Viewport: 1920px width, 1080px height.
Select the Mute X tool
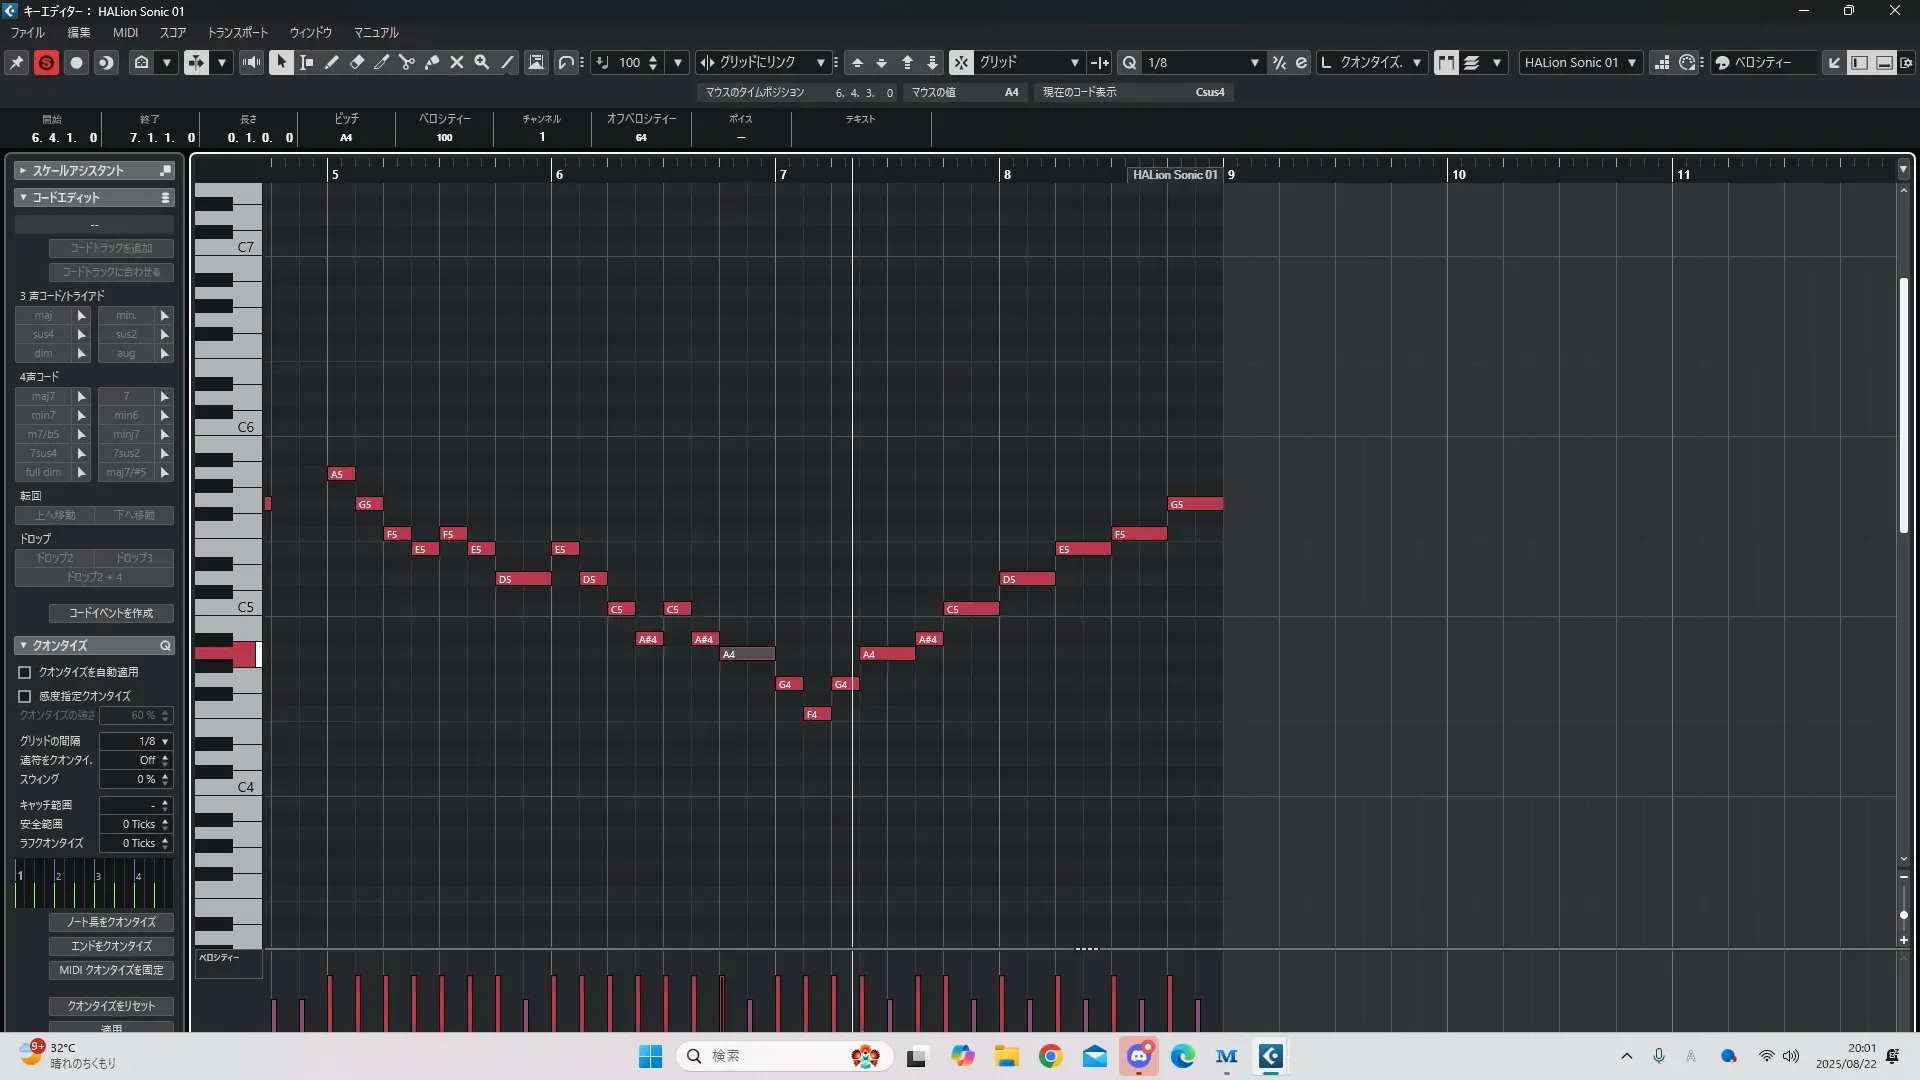click(457, 62)
